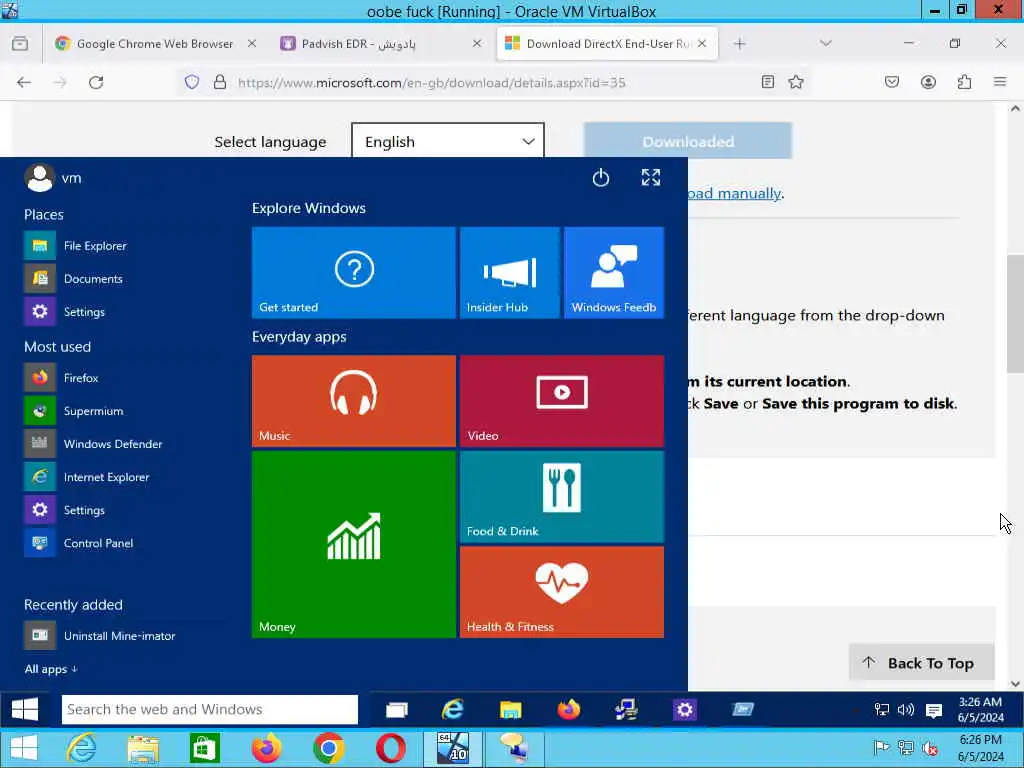Open the Firefox account icon

(928, 82)
